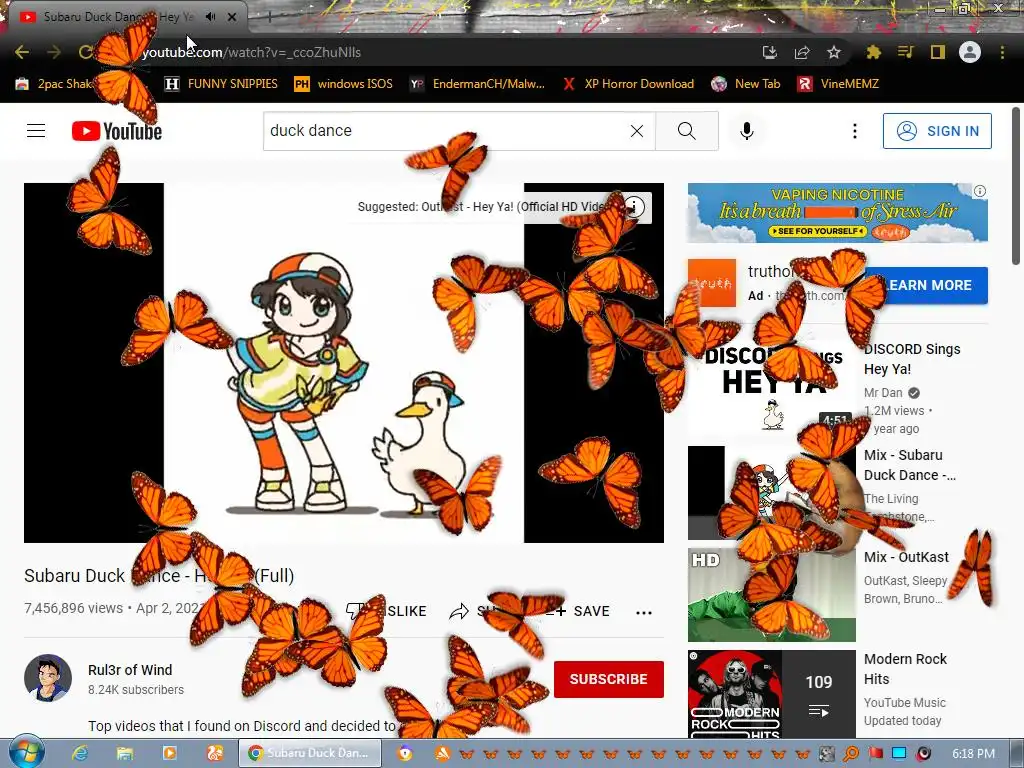Click the address bar URL

click(x=251, y=52)
